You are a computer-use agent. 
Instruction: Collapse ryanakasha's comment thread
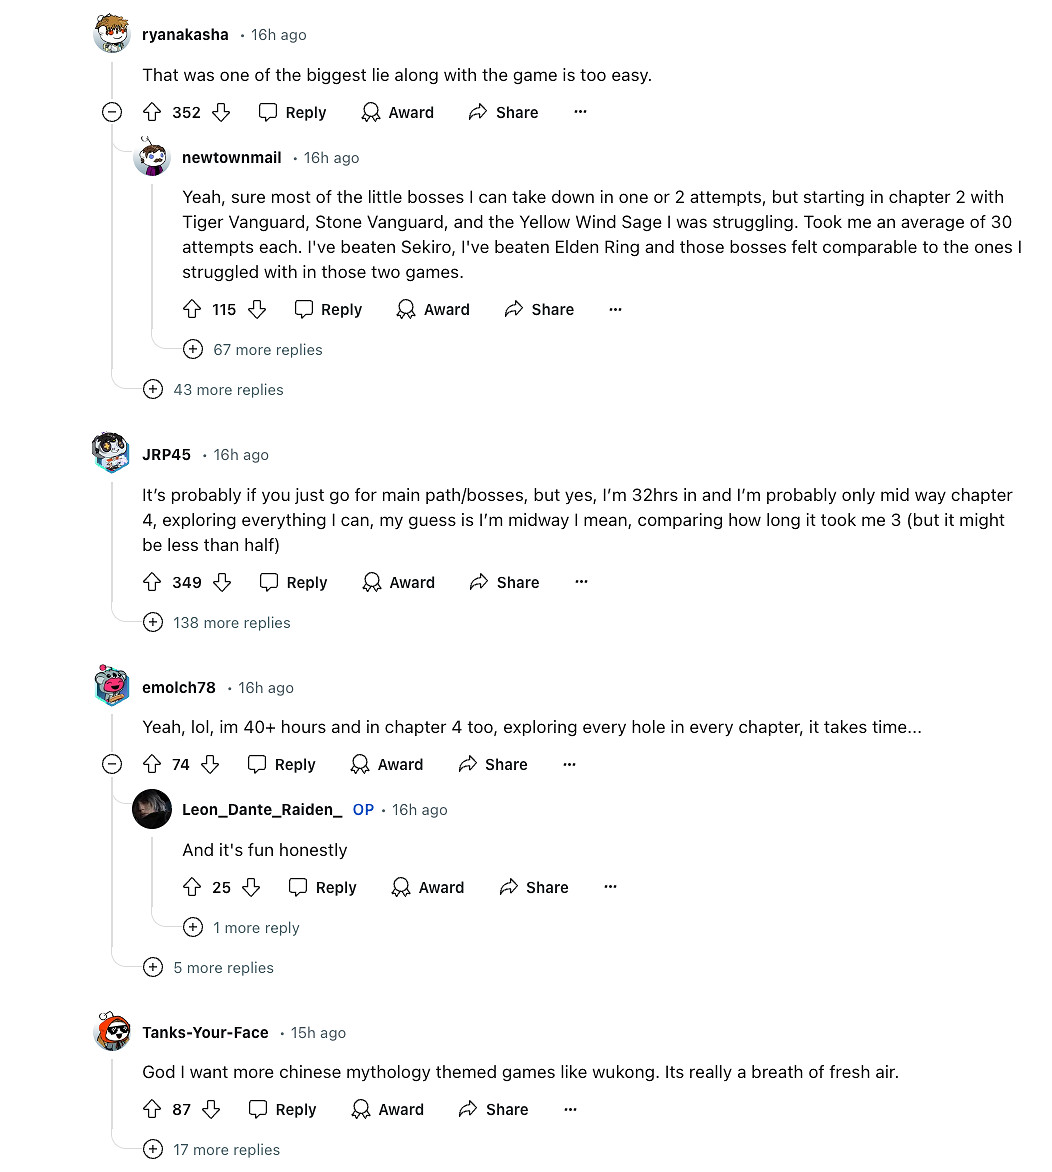point(112,113)
